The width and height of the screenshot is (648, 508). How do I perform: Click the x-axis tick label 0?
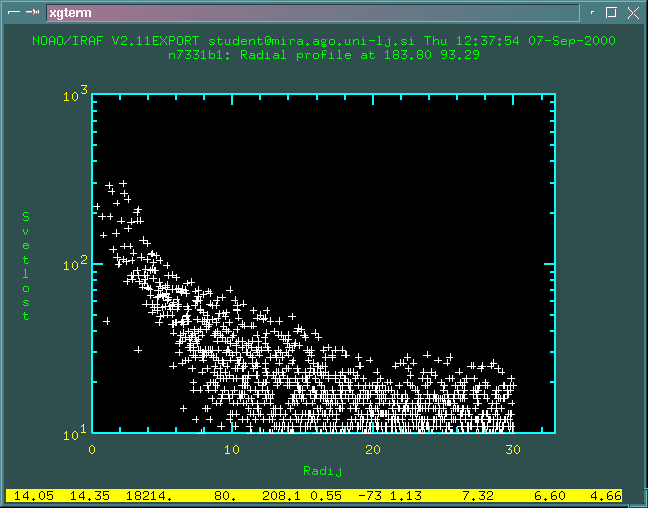click(92, 450)
